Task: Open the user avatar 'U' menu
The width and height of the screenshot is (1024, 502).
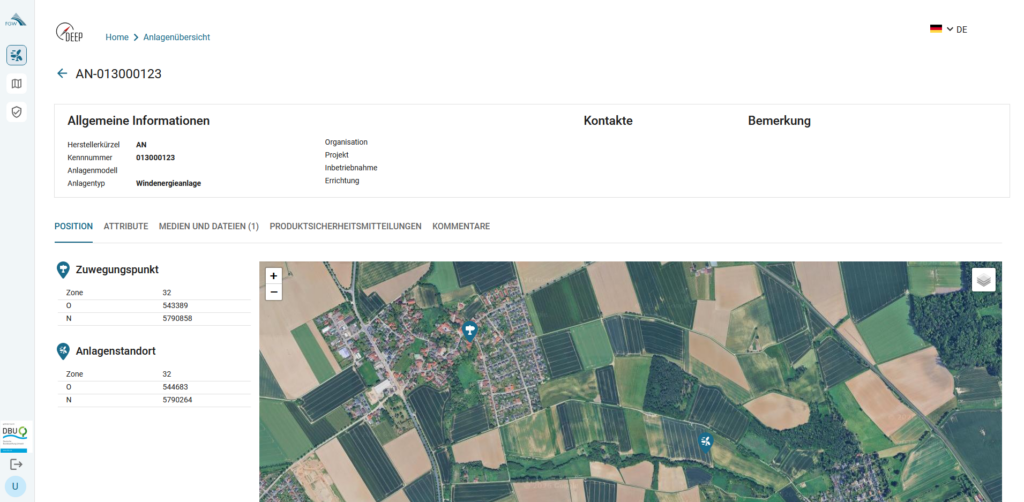Action: tap(16, 486)
